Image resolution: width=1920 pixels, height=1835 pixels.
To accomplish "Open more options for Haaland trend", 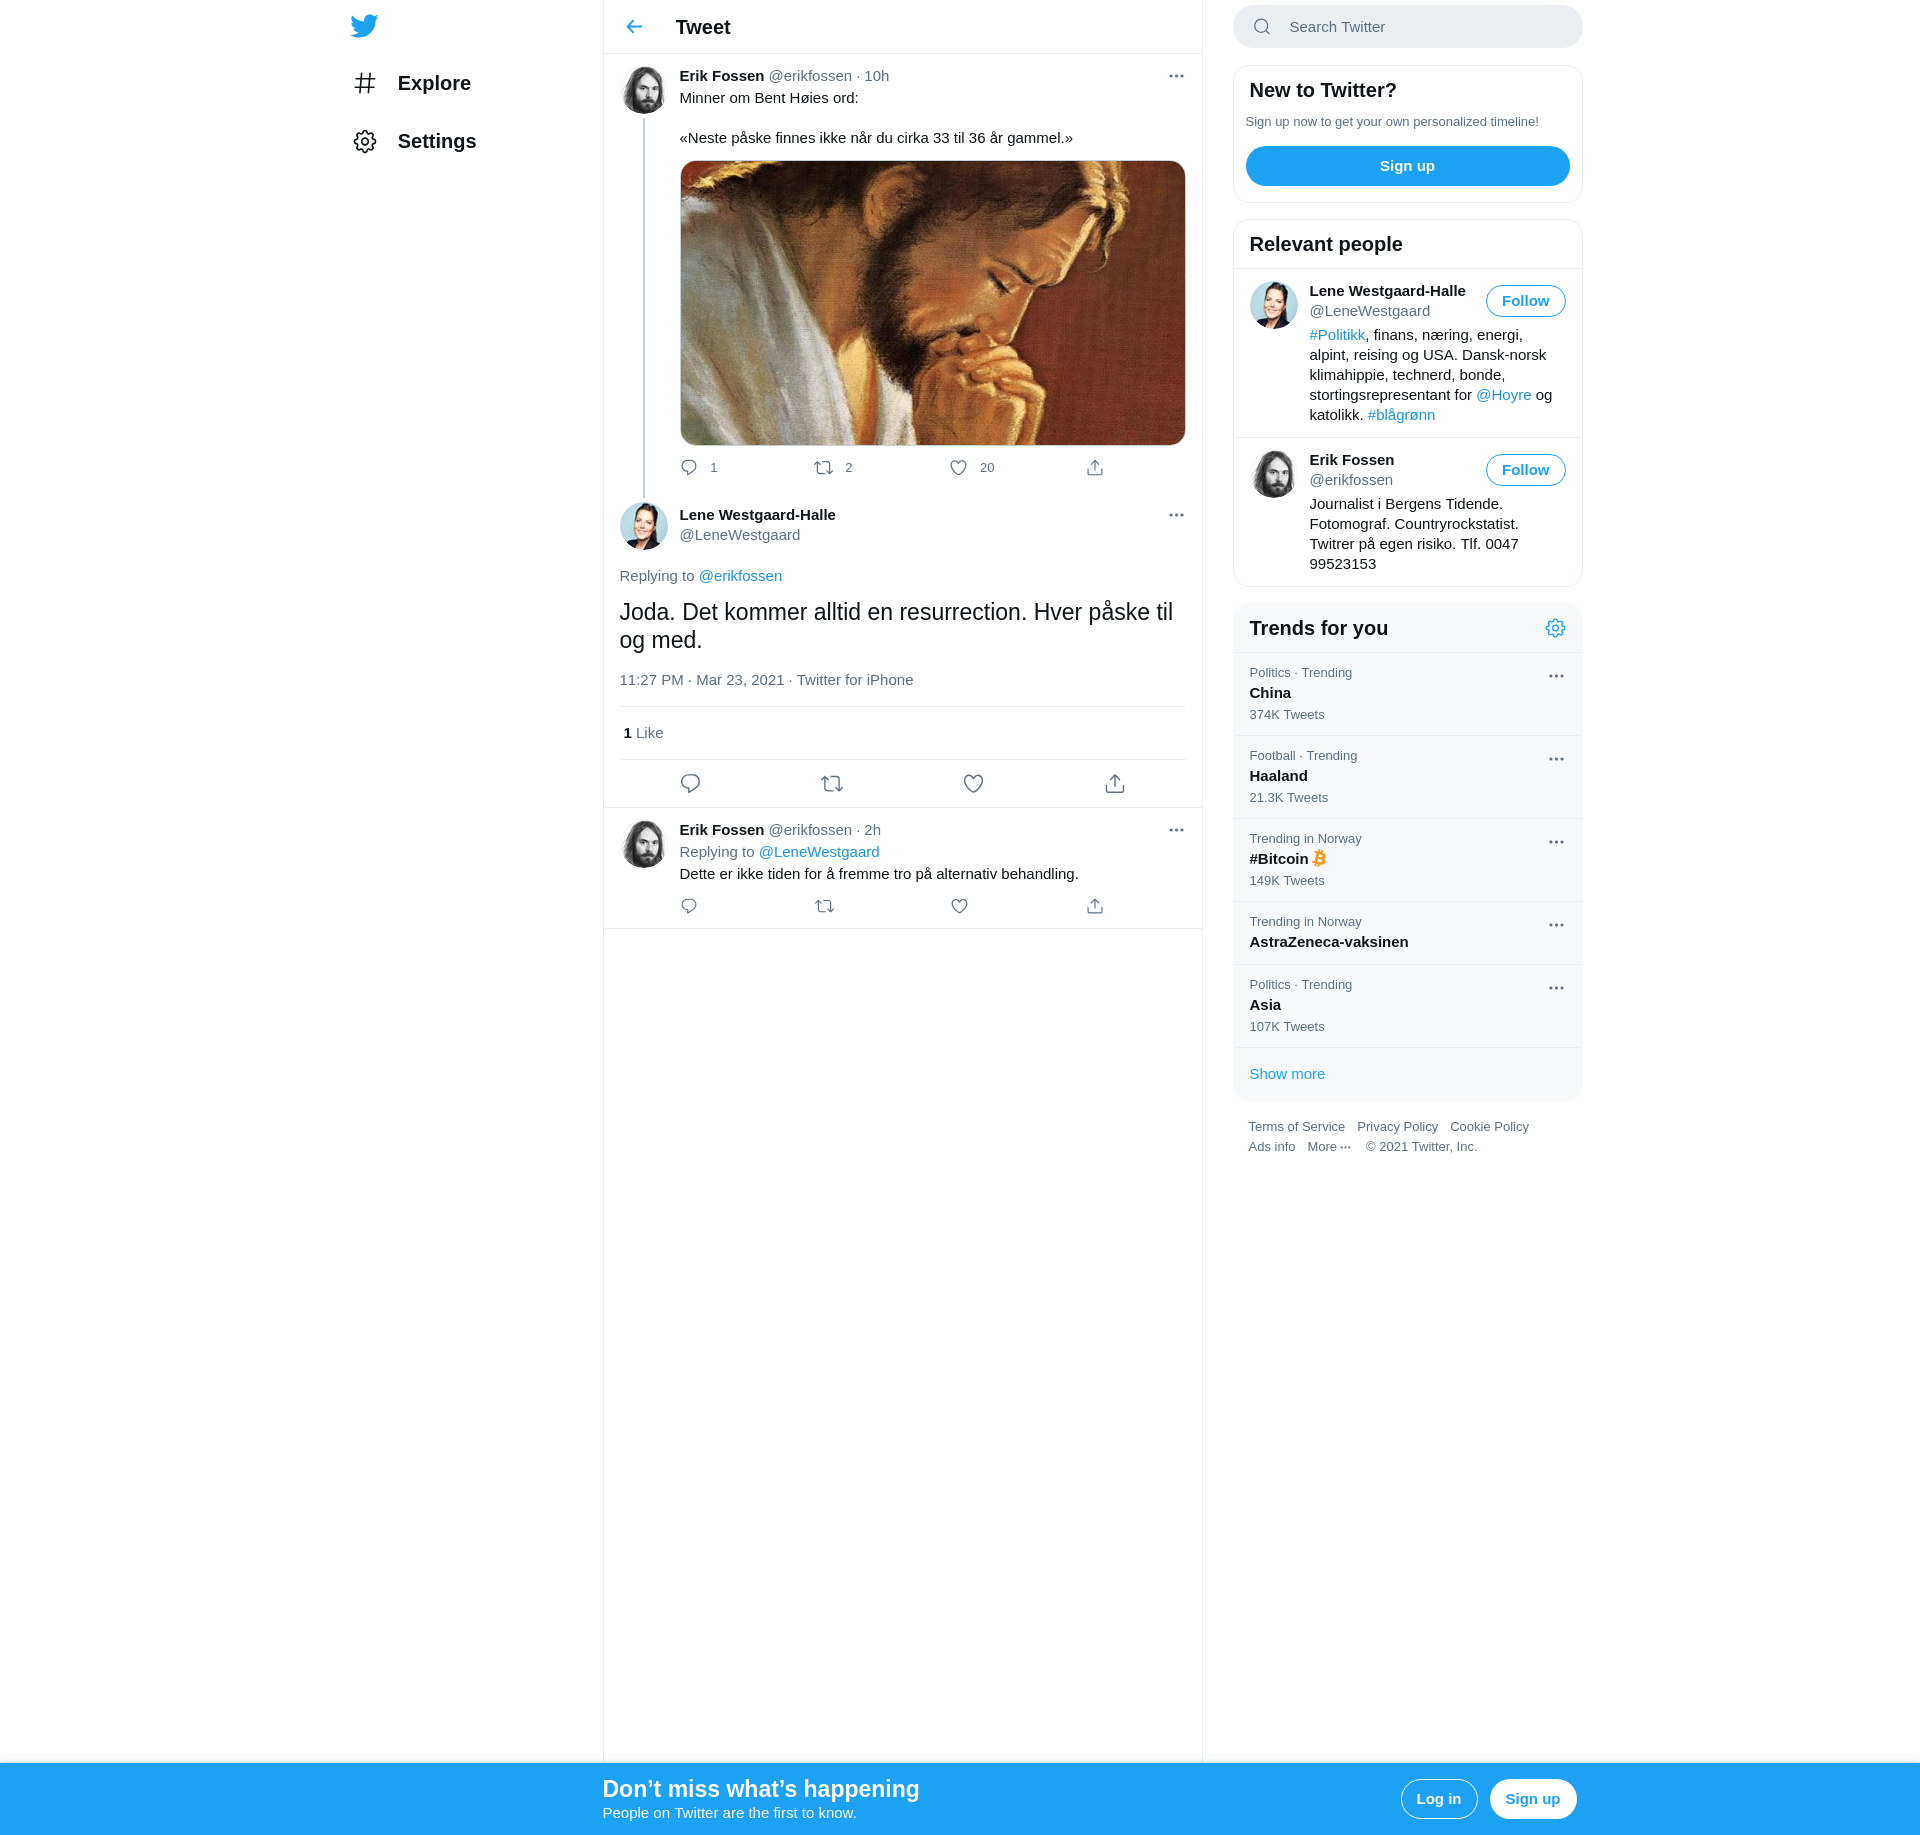I will [x=1556, y=759].
